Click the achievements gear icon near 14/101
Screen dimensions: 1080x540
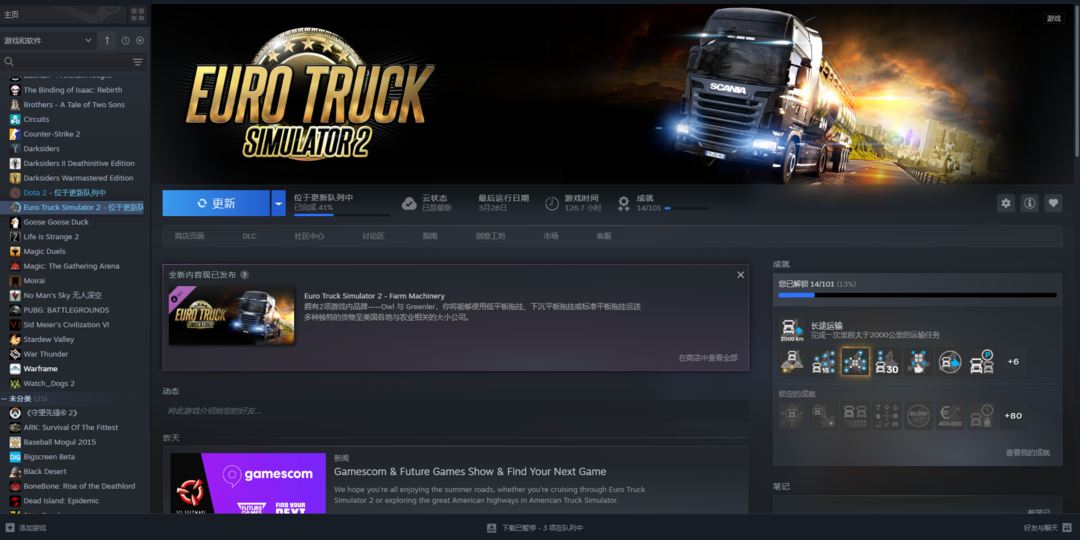624,203
